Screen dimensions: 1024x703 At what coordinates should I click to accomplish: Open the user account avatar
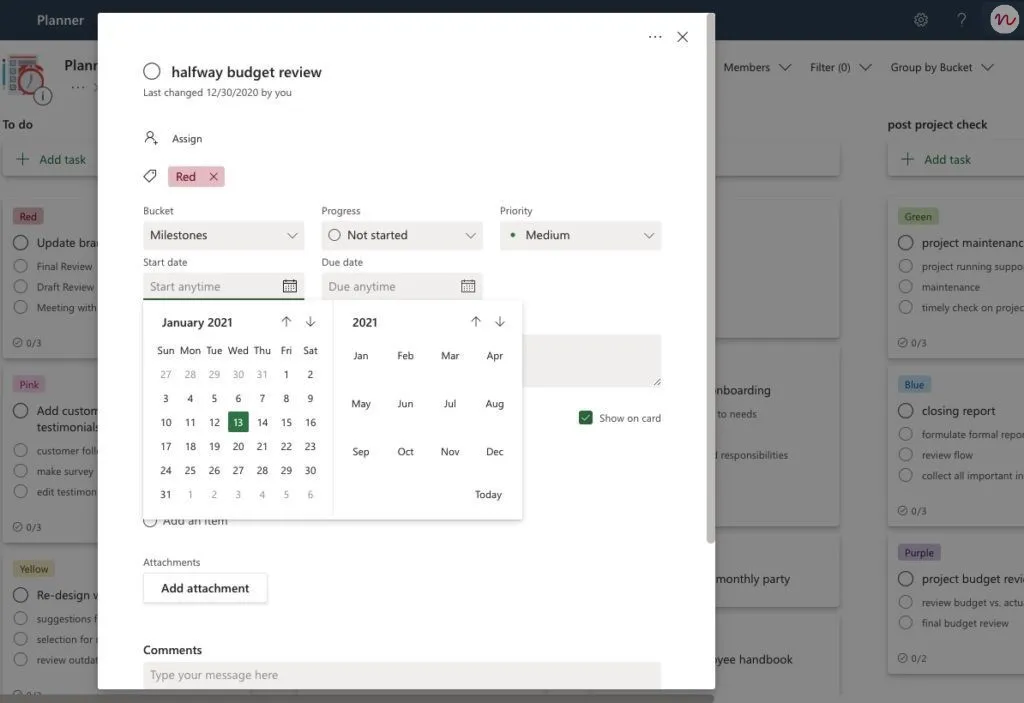pyautogui.click(x=1004, y=20)
